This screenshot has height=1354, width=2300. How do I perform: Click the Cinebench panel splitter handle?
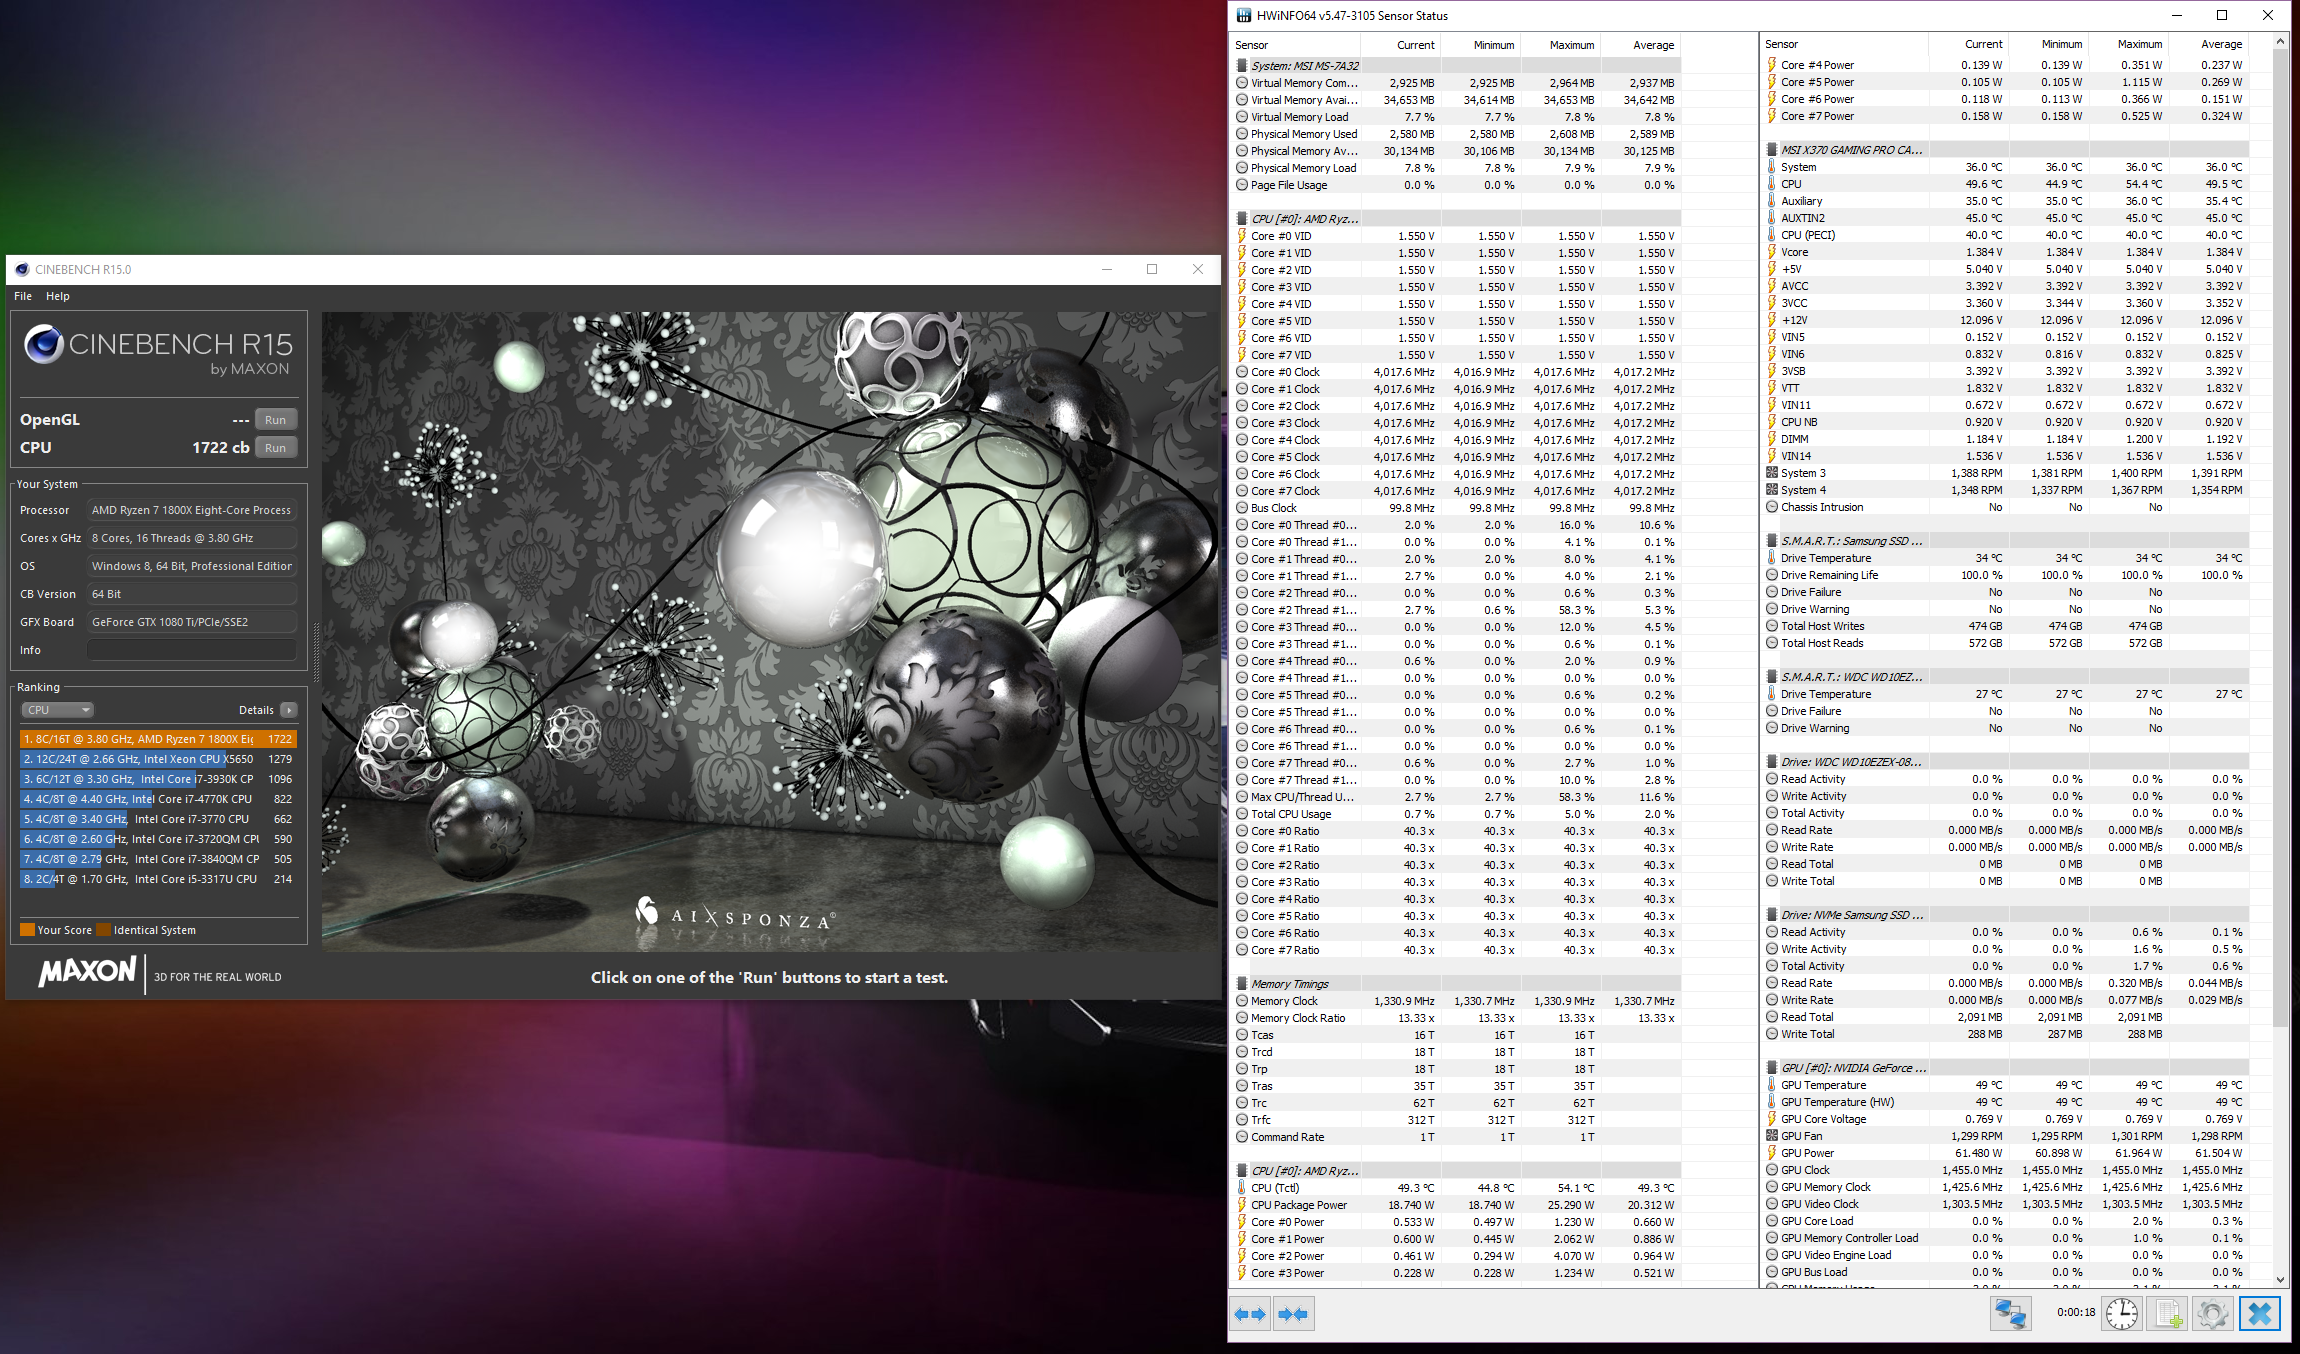click(x=317, y=652)
